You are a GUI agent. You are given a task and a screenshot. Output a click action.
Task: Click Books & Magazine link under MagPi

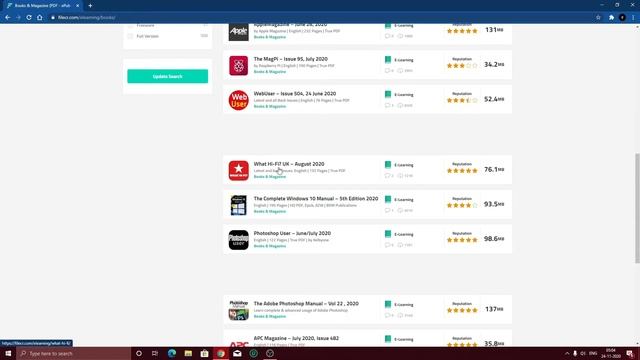270,72
